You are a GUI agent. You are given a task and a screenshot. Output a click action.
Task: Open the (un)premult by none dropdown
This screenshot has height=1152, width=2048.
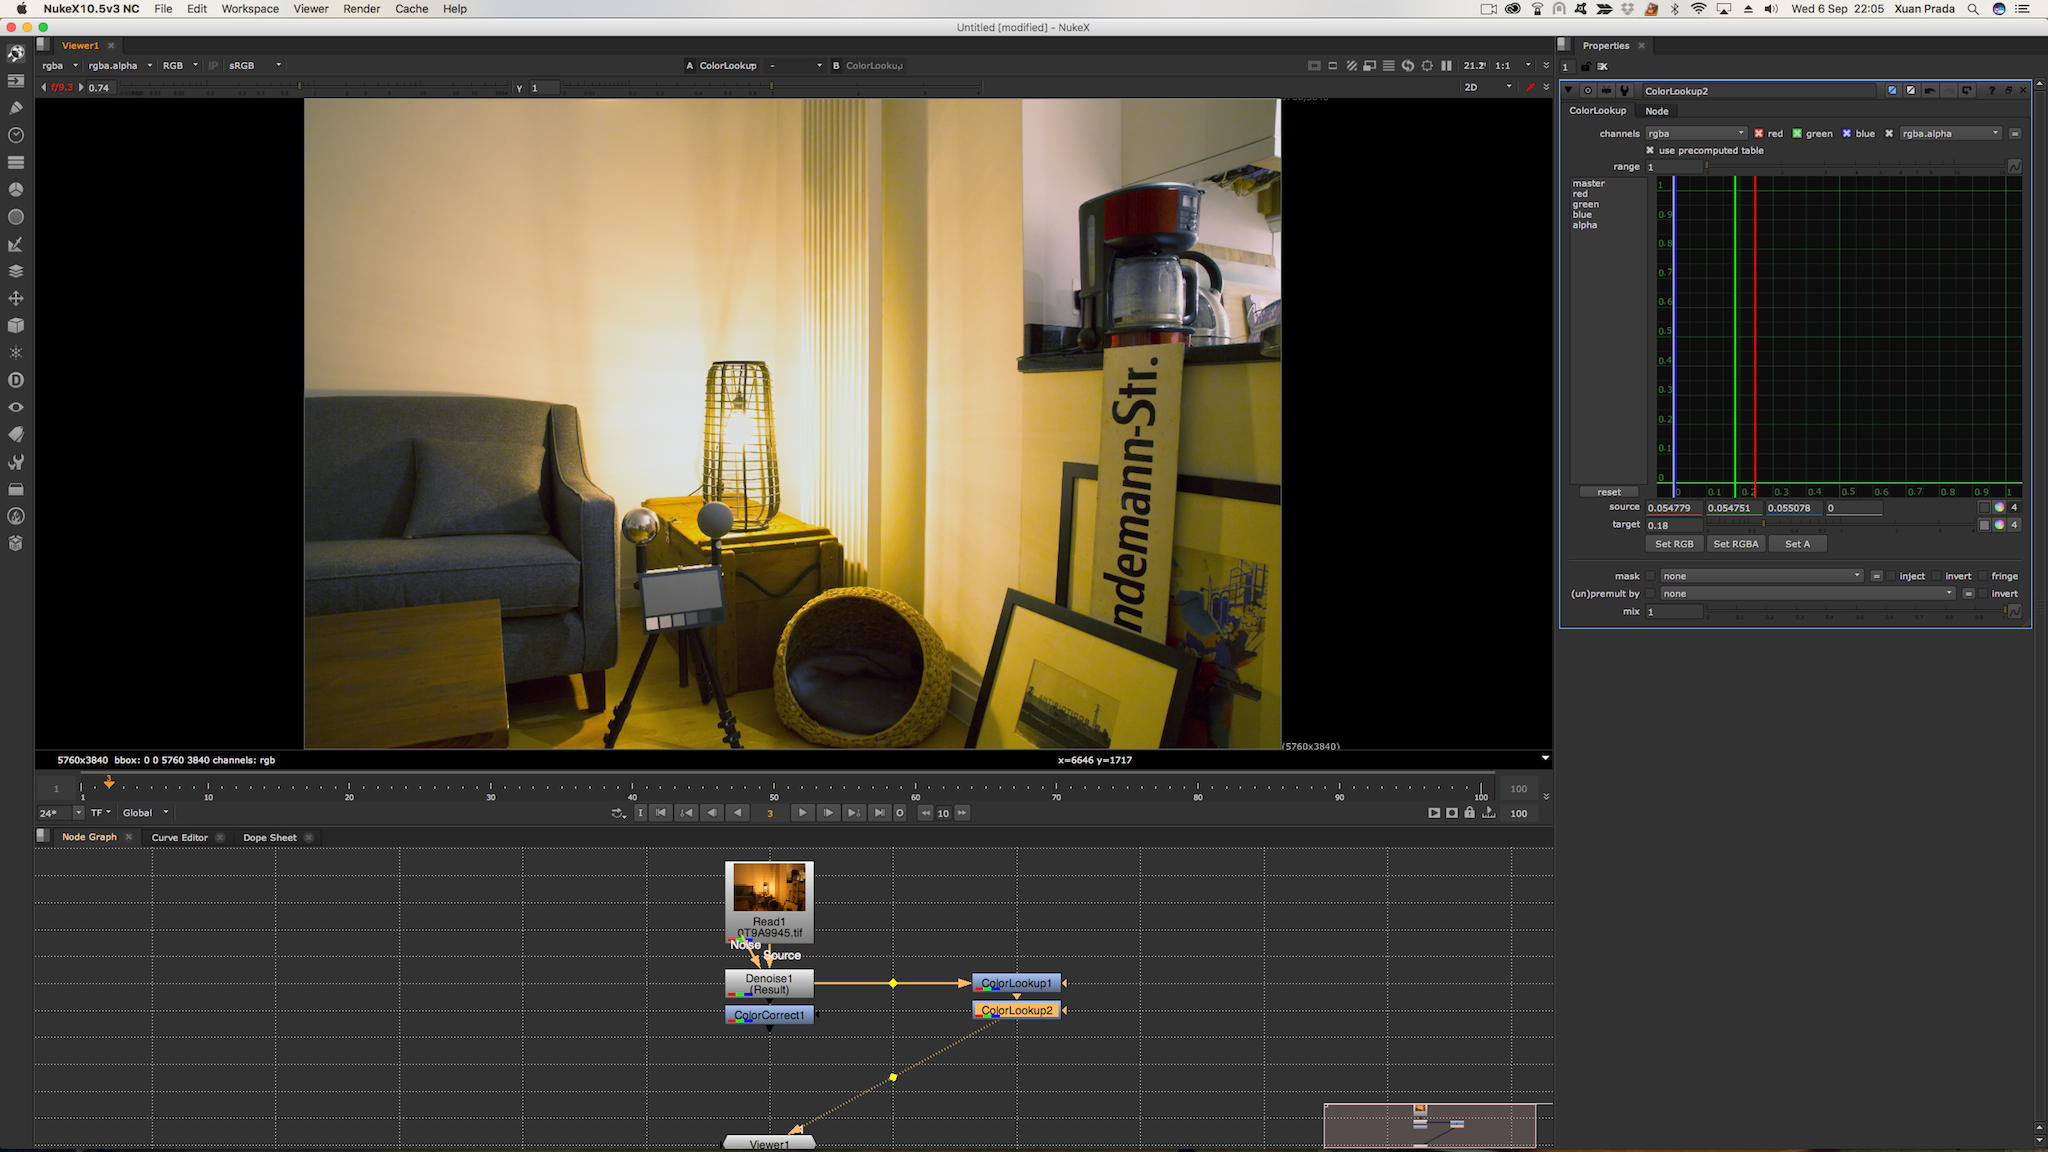[1808, 594]
